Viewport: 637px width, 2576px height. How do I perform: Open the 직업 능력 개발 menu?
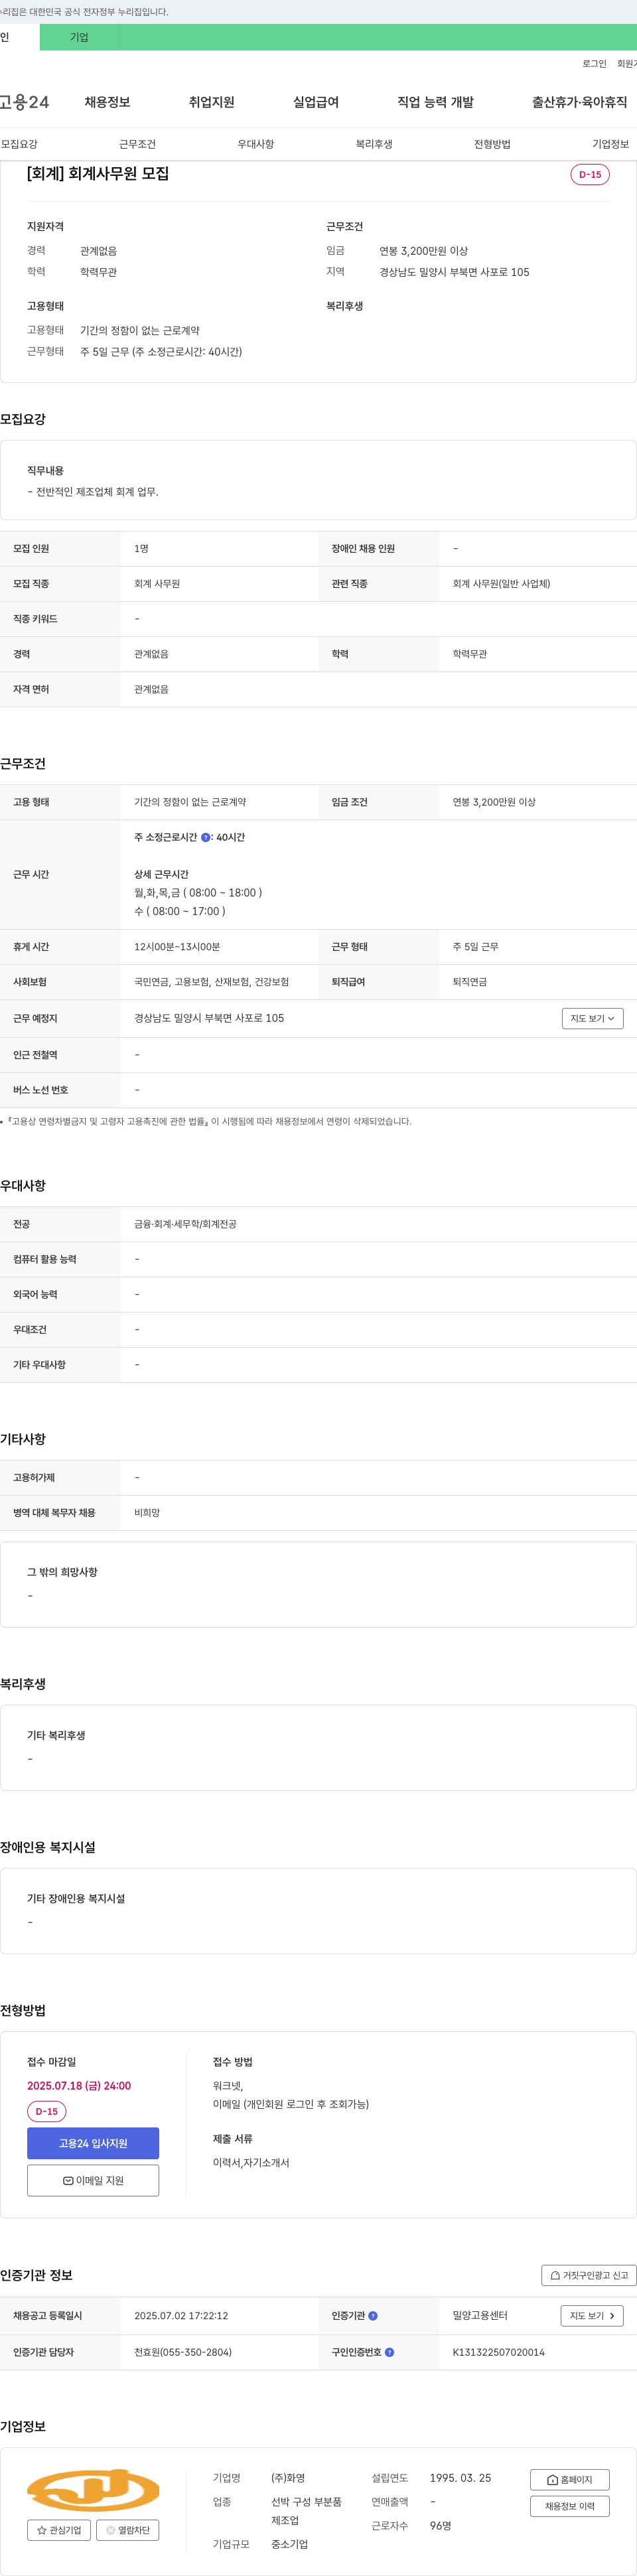coord(435,102)
